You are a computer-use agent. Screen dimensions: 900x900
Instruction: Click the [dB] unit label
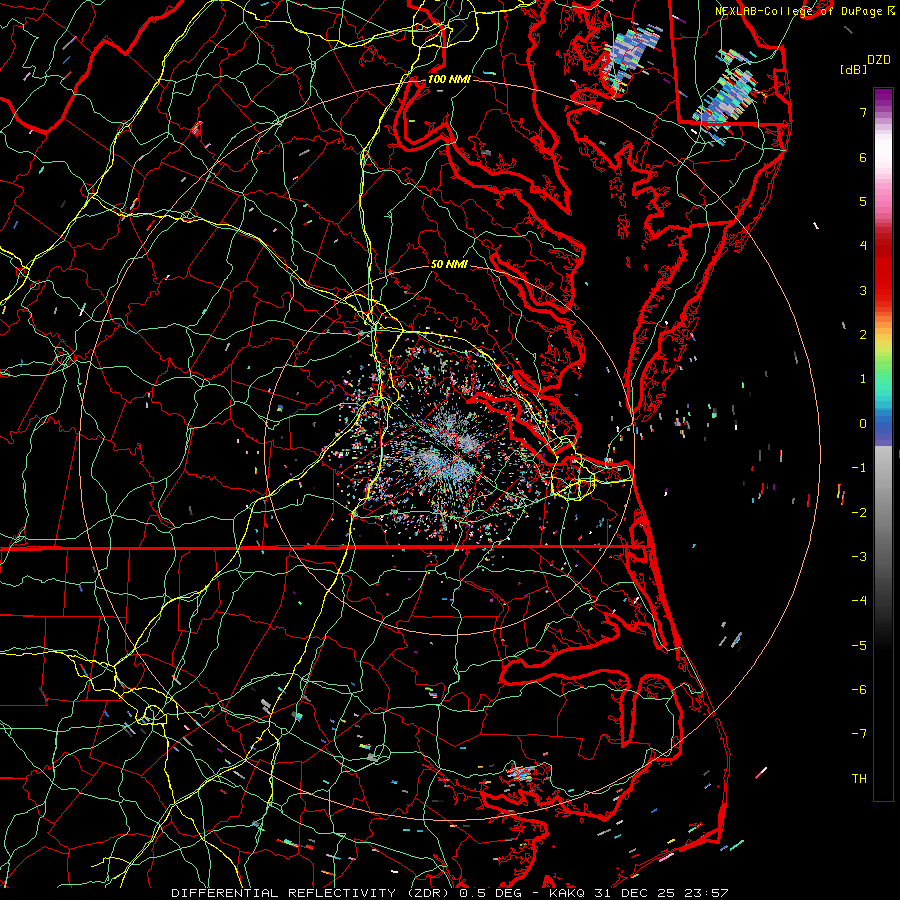pos(854,69)
